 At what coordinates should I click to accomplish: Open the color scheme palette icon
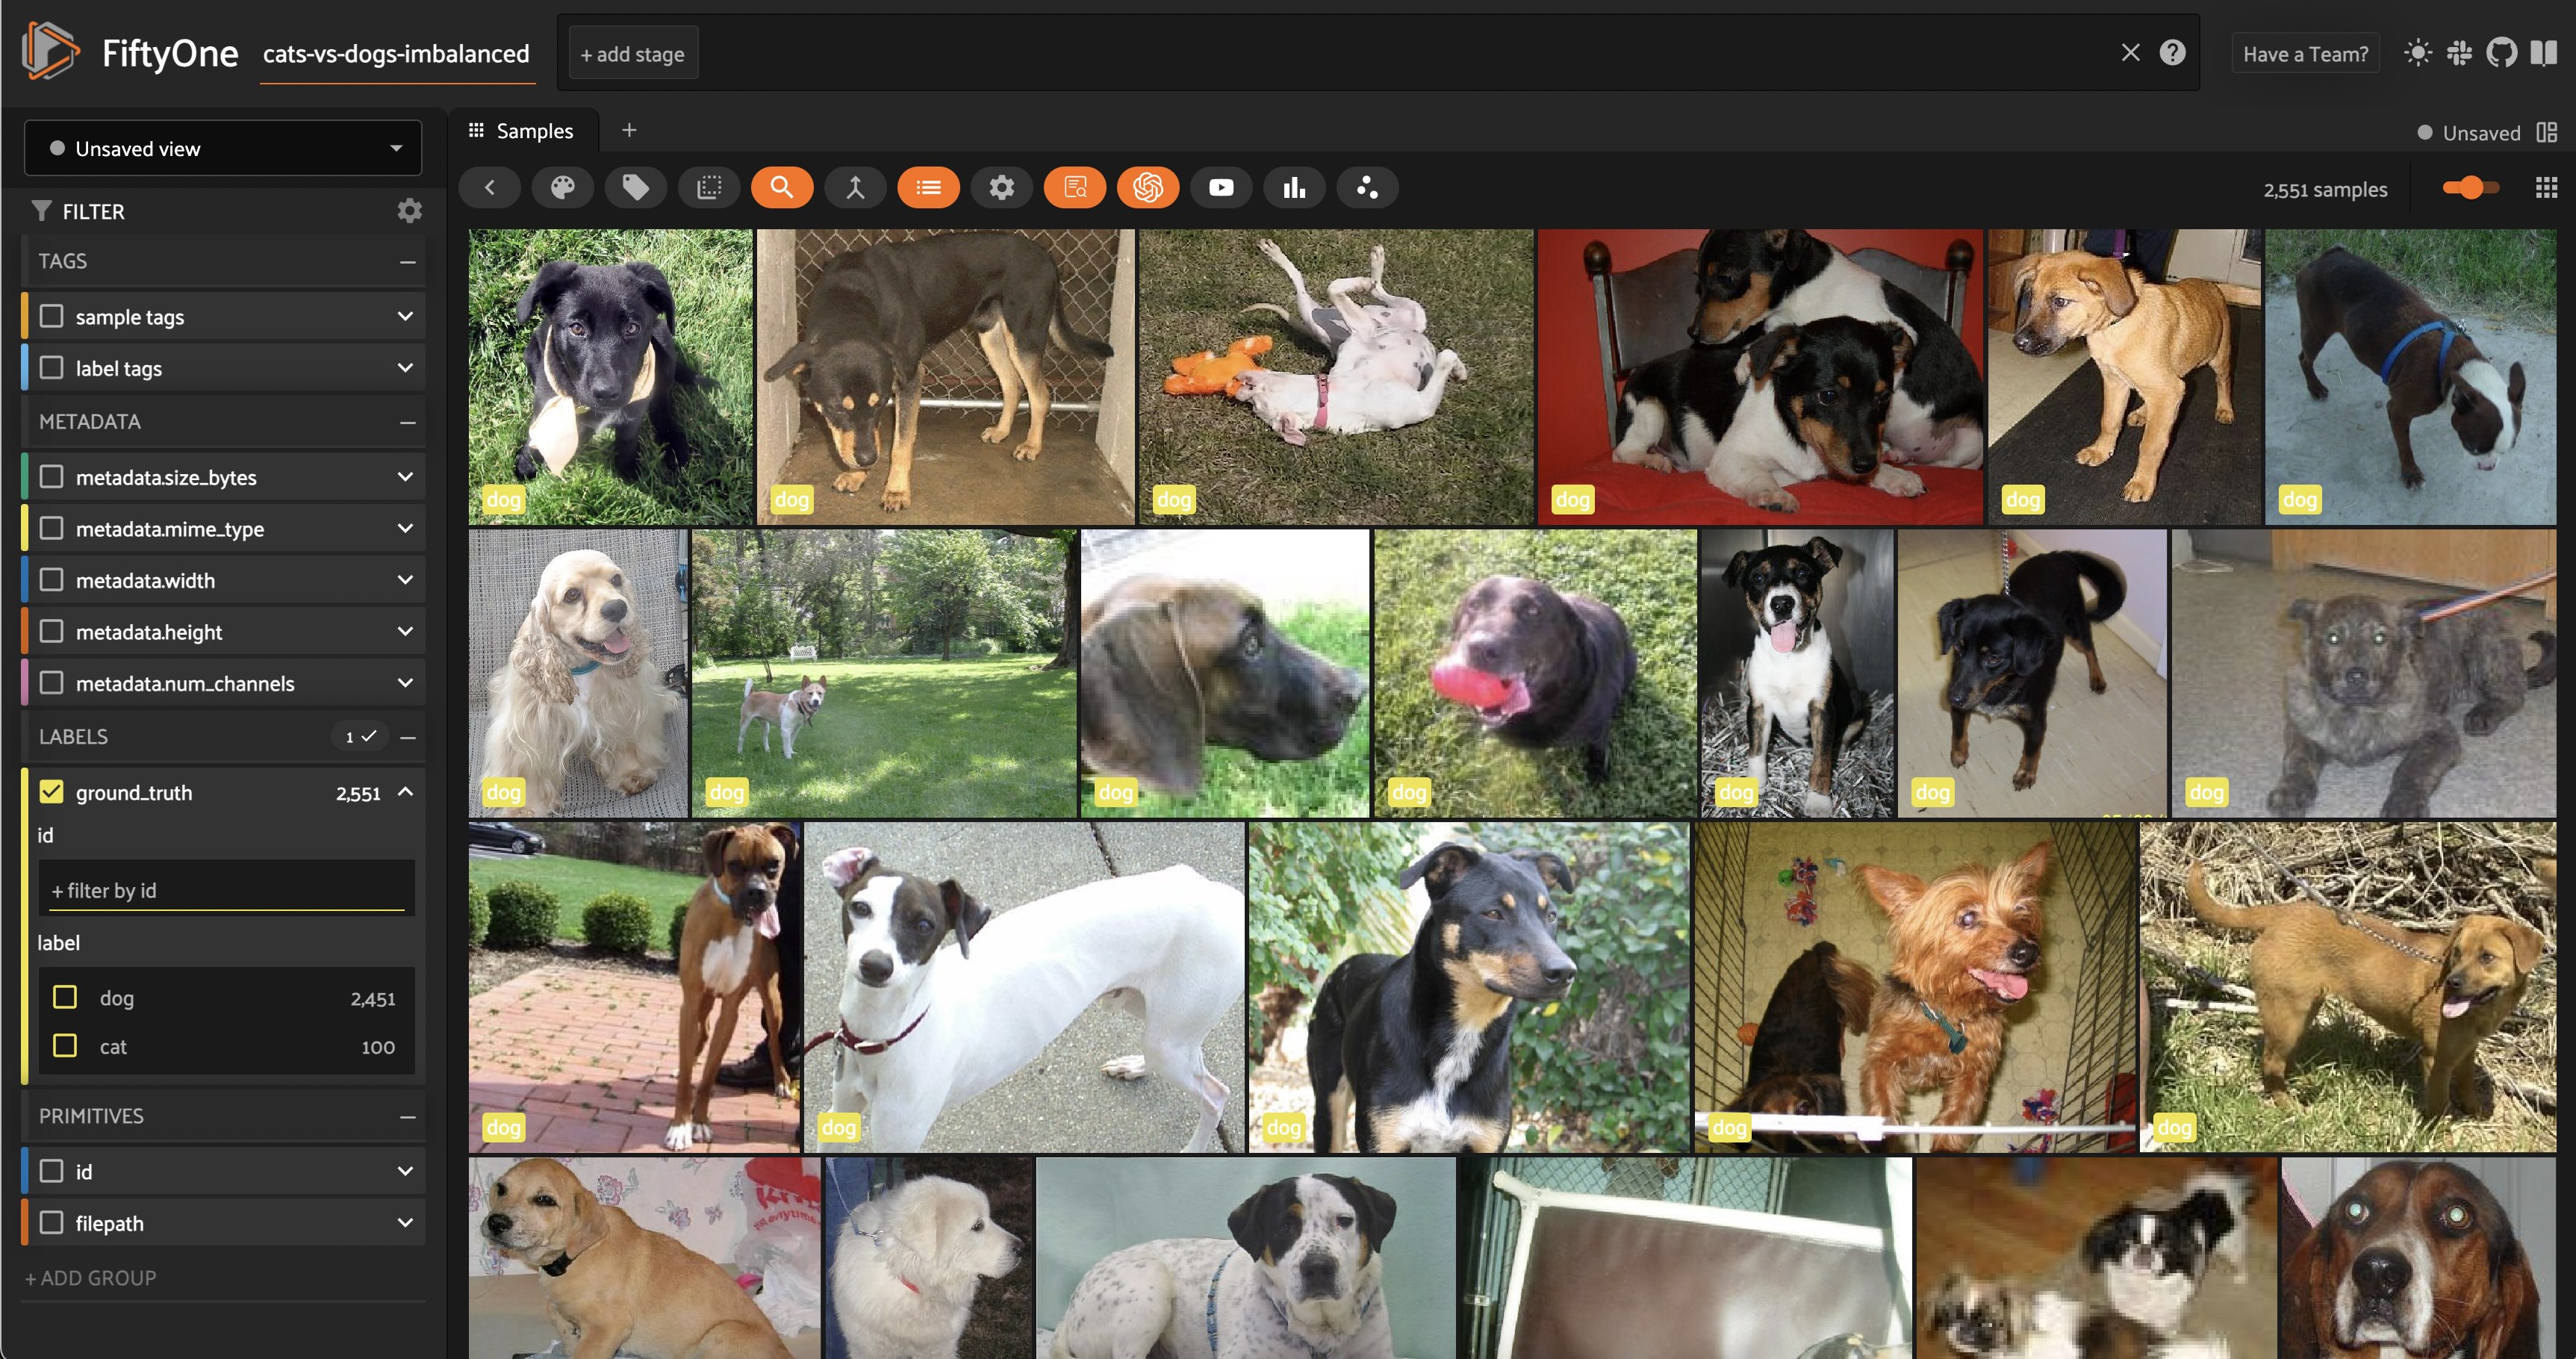563,187
